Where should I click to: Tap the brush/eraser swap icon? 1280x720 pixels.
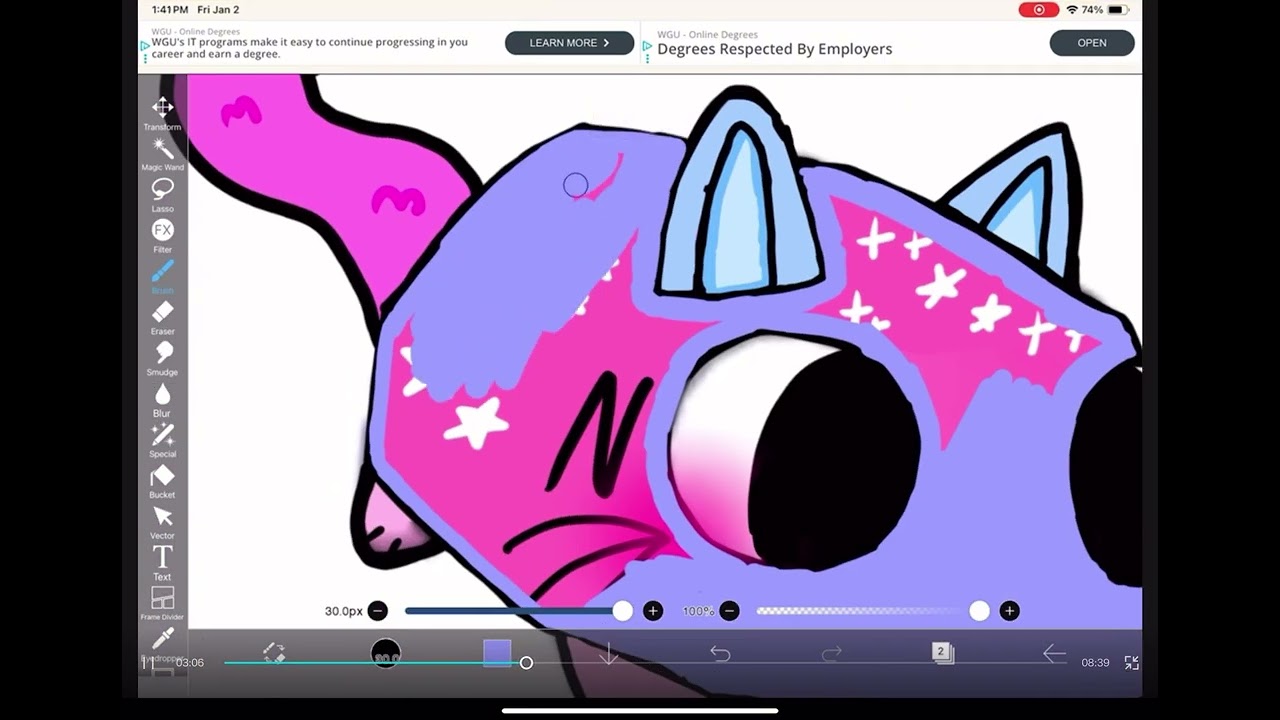coord(274,653)
